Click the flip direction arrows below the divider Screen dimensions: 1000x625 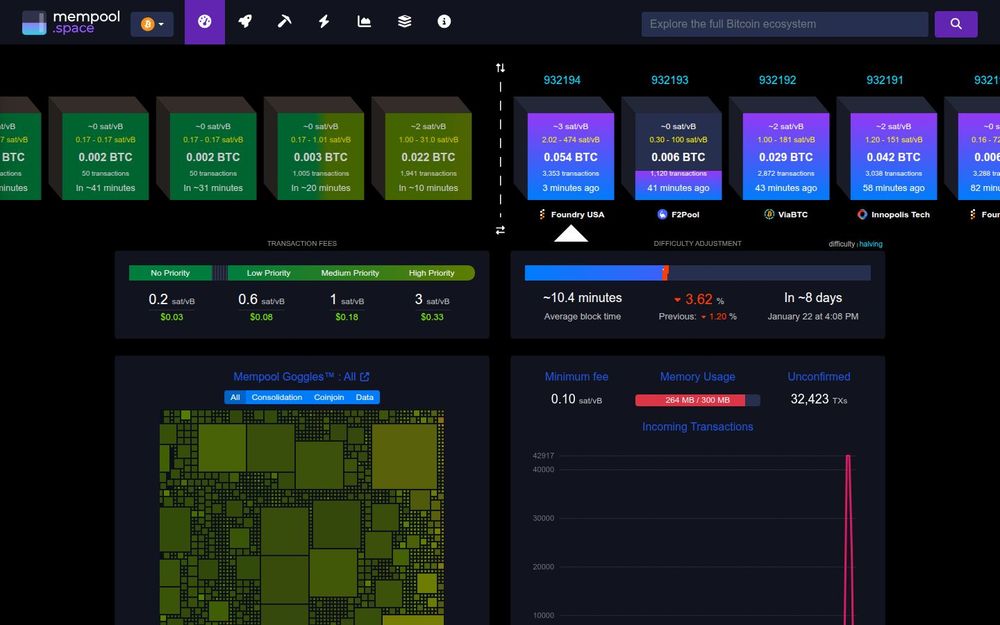pos(500,230)
